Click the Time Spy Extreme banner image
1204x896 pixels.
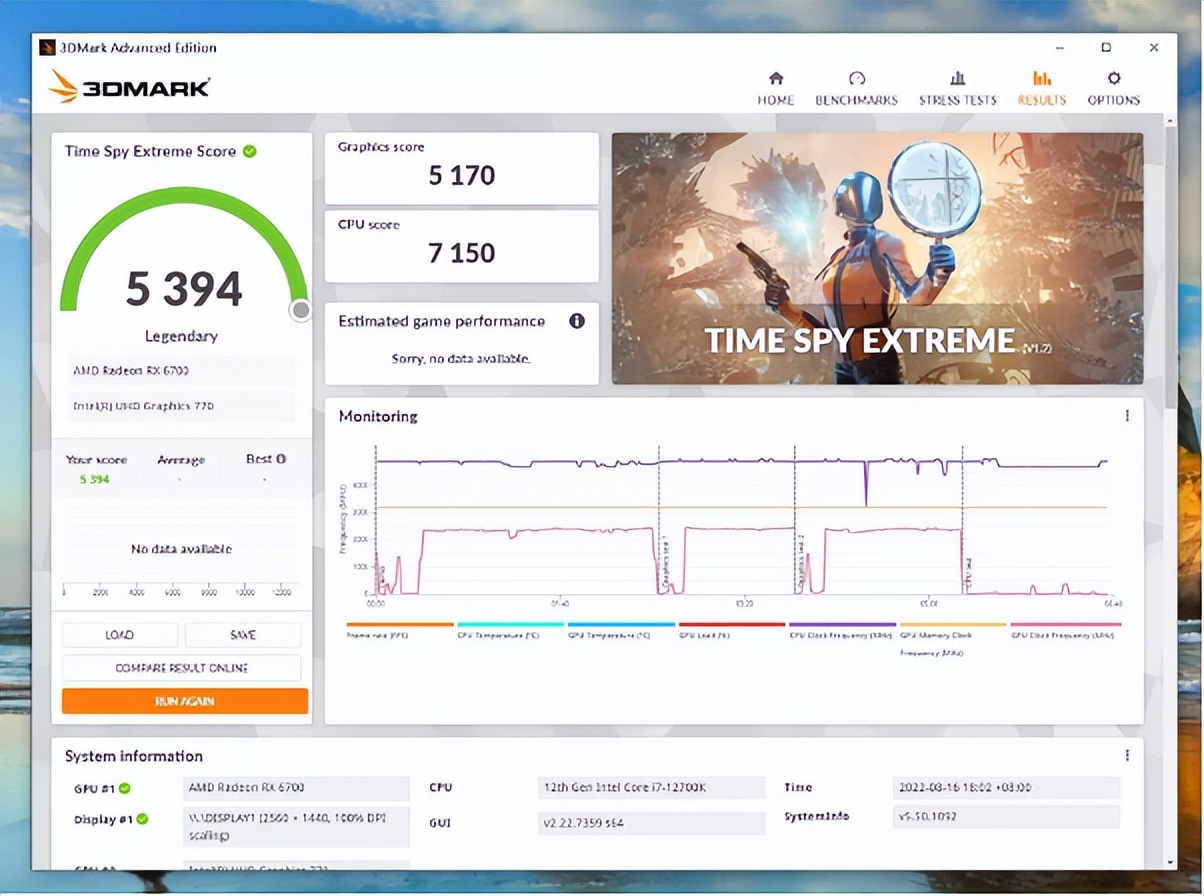tap(876, 258)
